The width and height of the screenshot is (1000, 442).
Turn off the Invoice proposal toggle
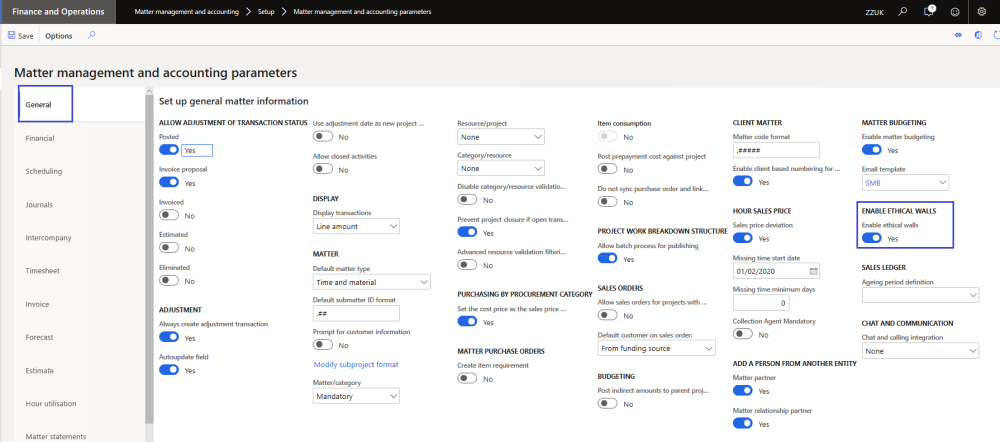169,183
